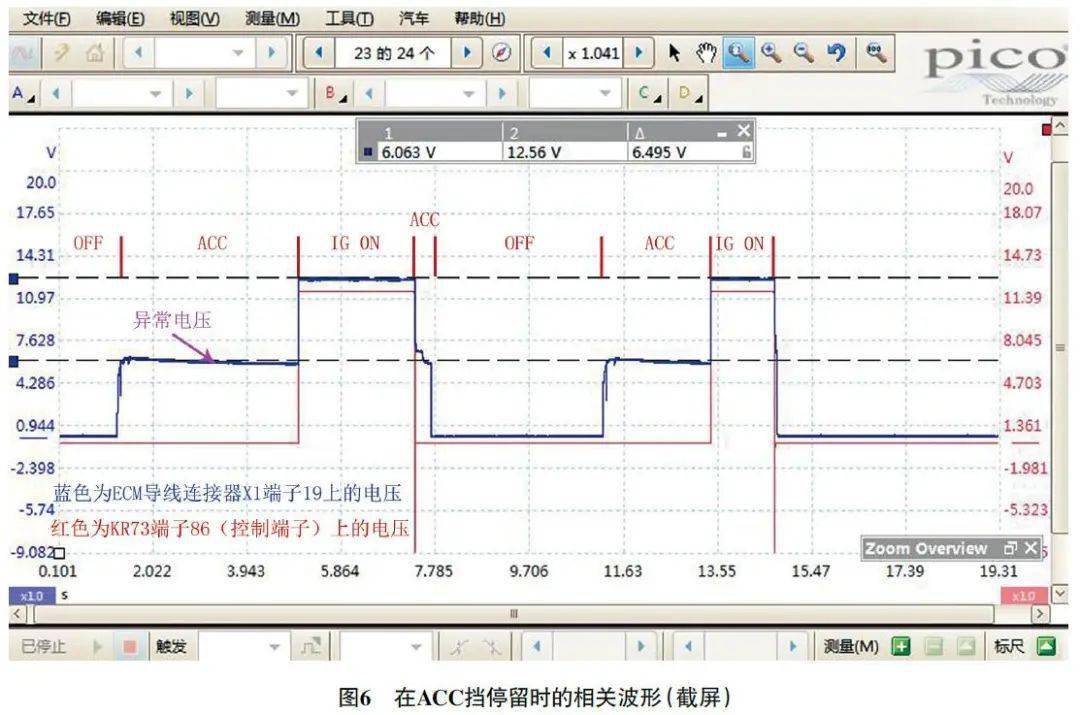Image resolution: width=1080 pixels, height=715 pixels.
Task: Click the pencil persistence mode icon
Action: pyautogui.click(x=61, y=53)
